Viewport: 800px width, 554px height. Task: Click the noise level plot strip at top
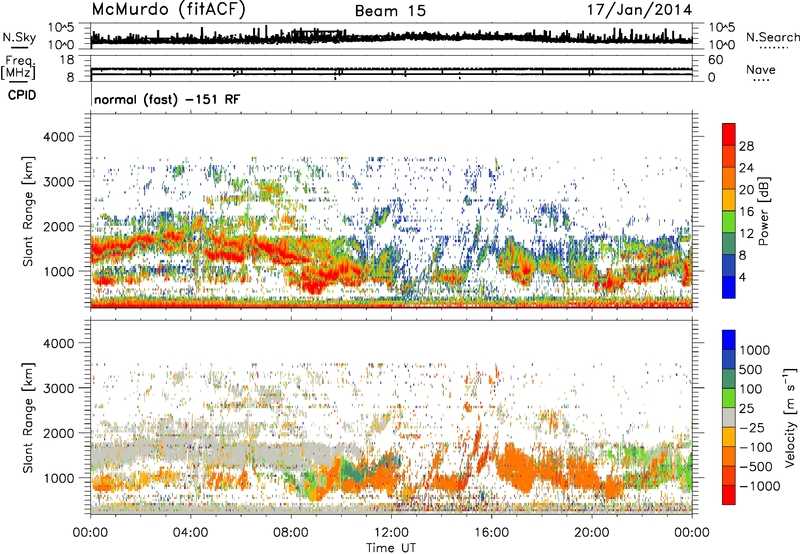391,36
